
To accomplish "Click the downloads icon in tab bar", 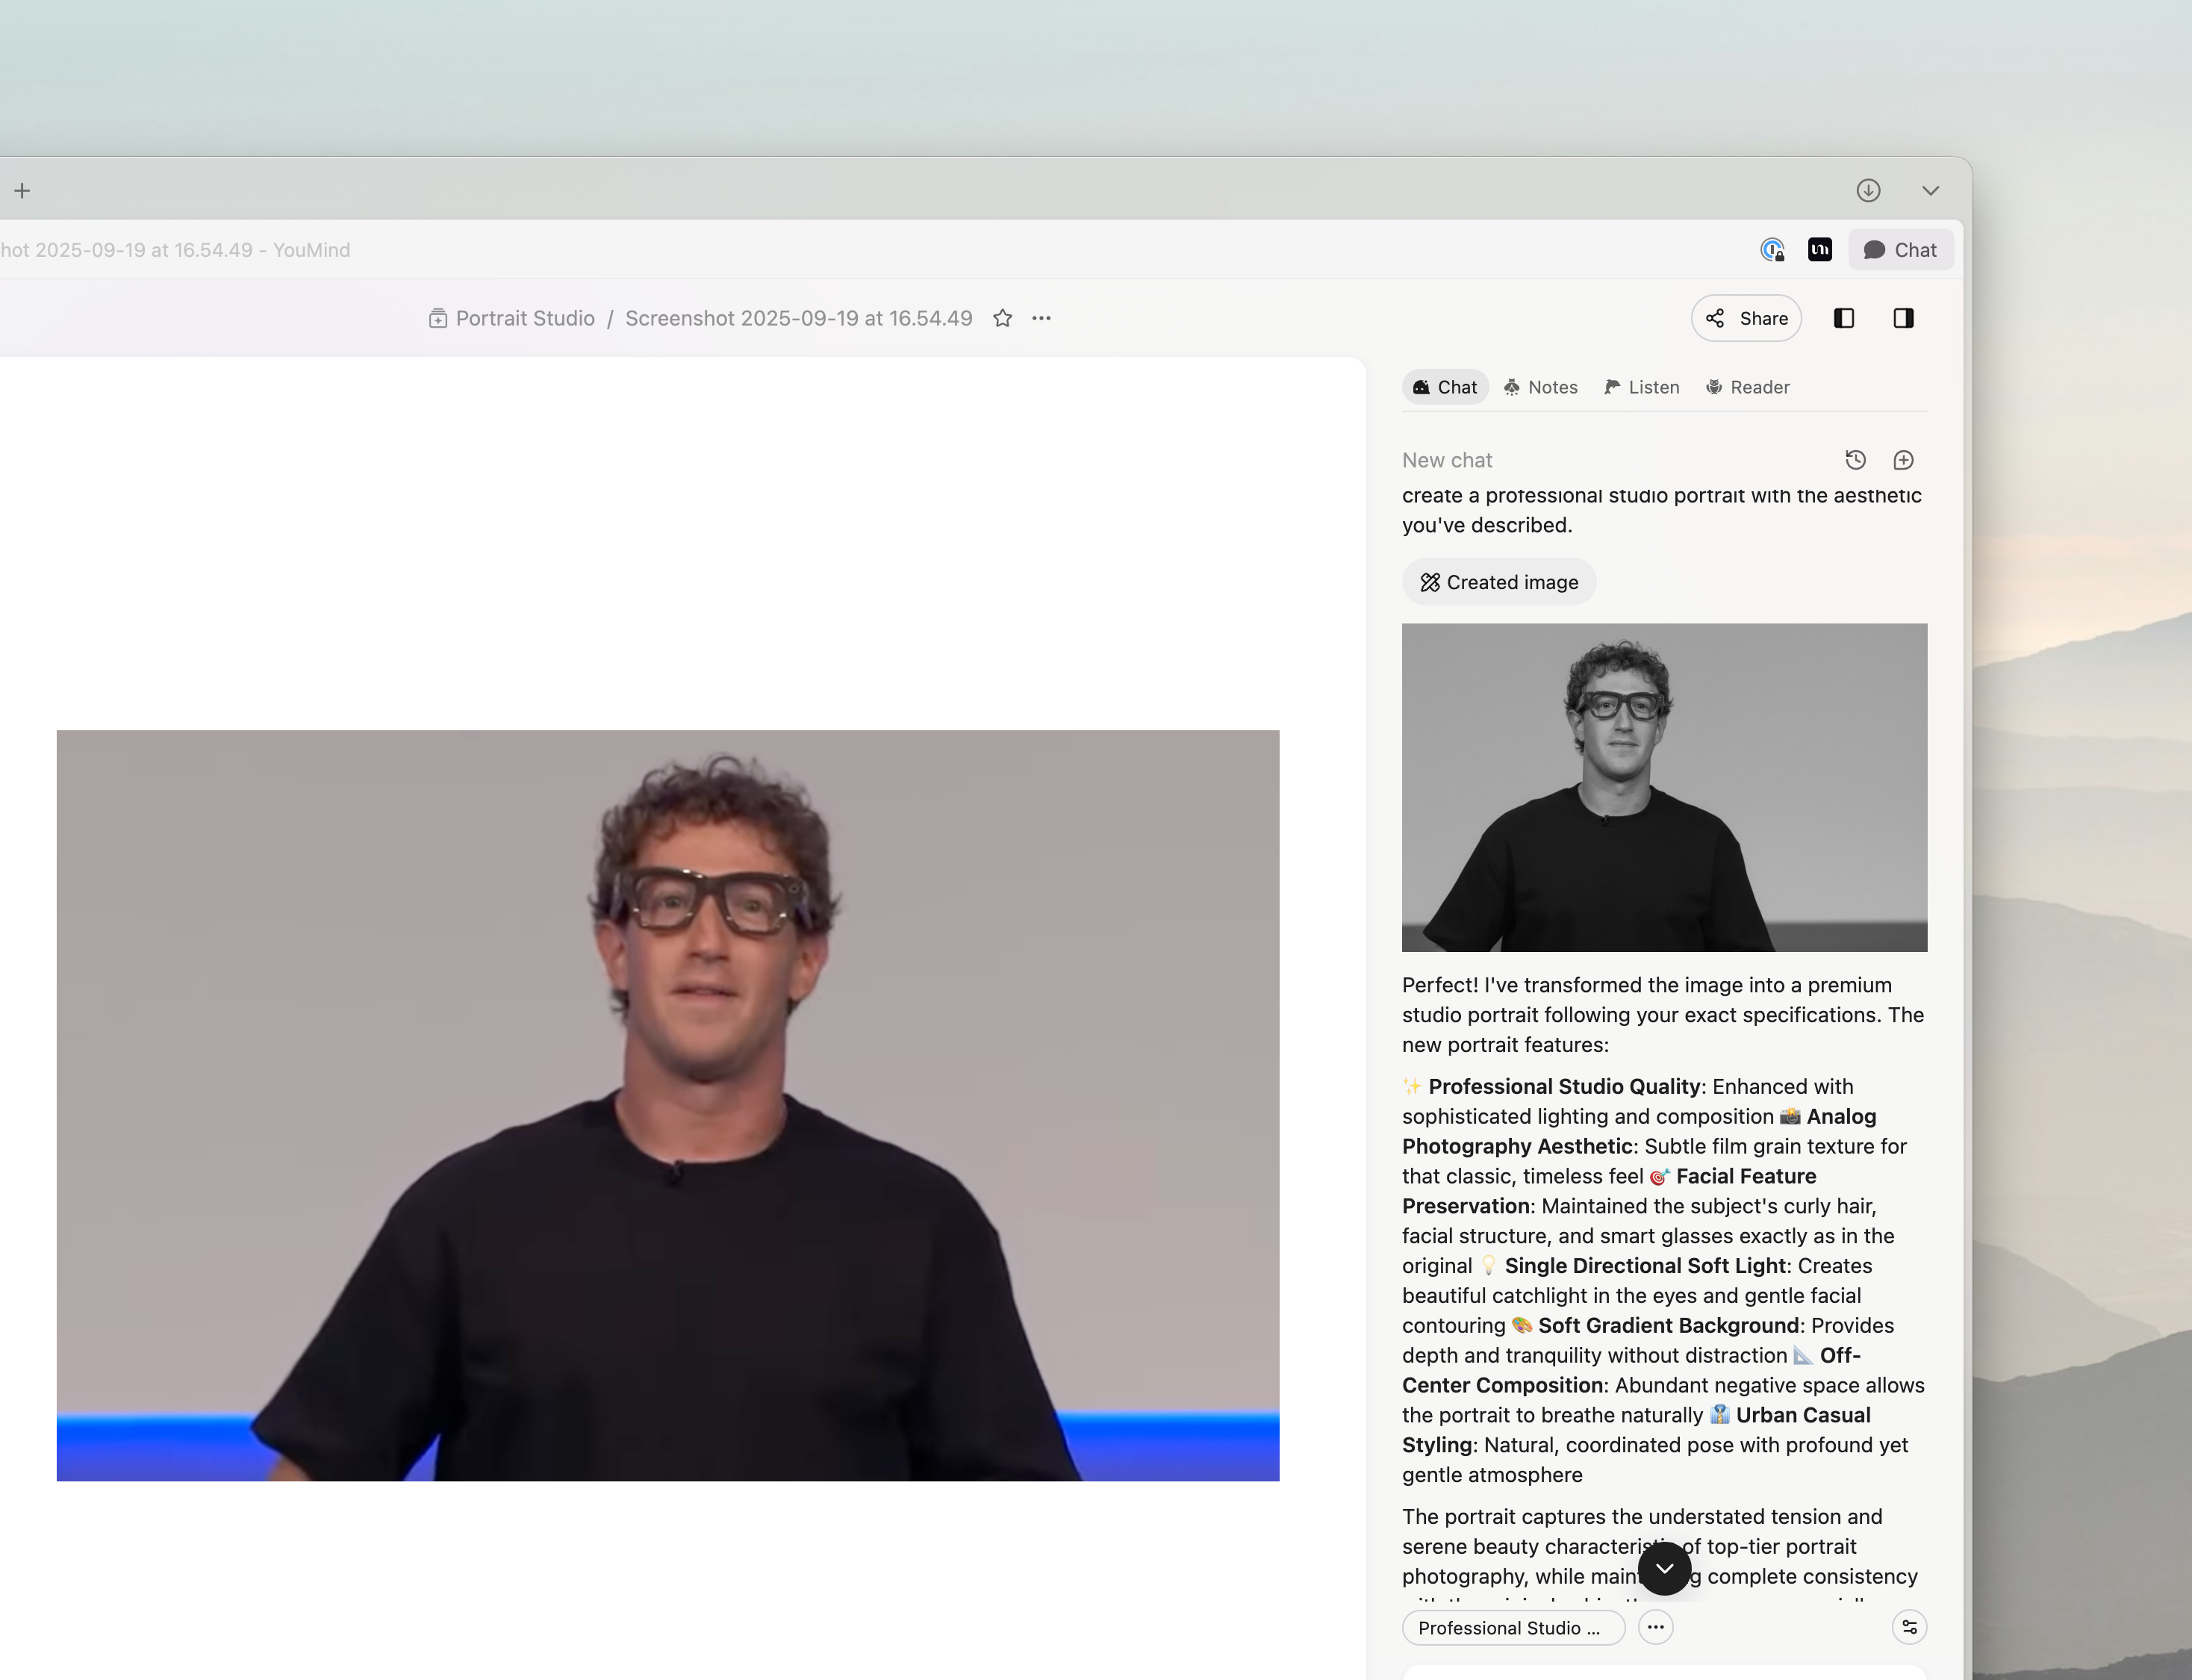I will coord(1868,190).
